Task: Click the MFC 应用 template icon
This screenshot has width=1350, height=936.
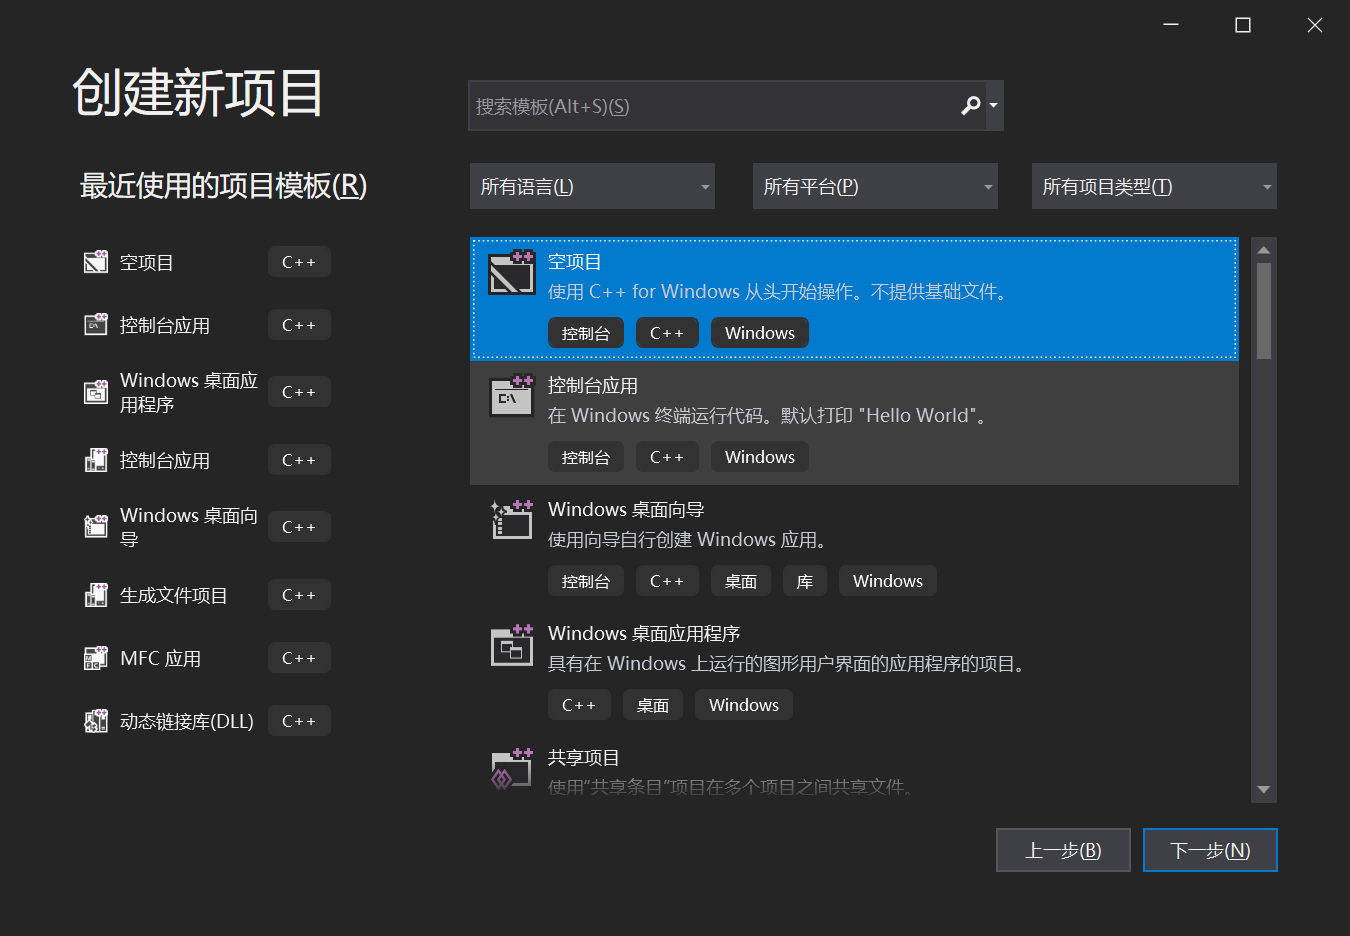Action: point(96,658)
